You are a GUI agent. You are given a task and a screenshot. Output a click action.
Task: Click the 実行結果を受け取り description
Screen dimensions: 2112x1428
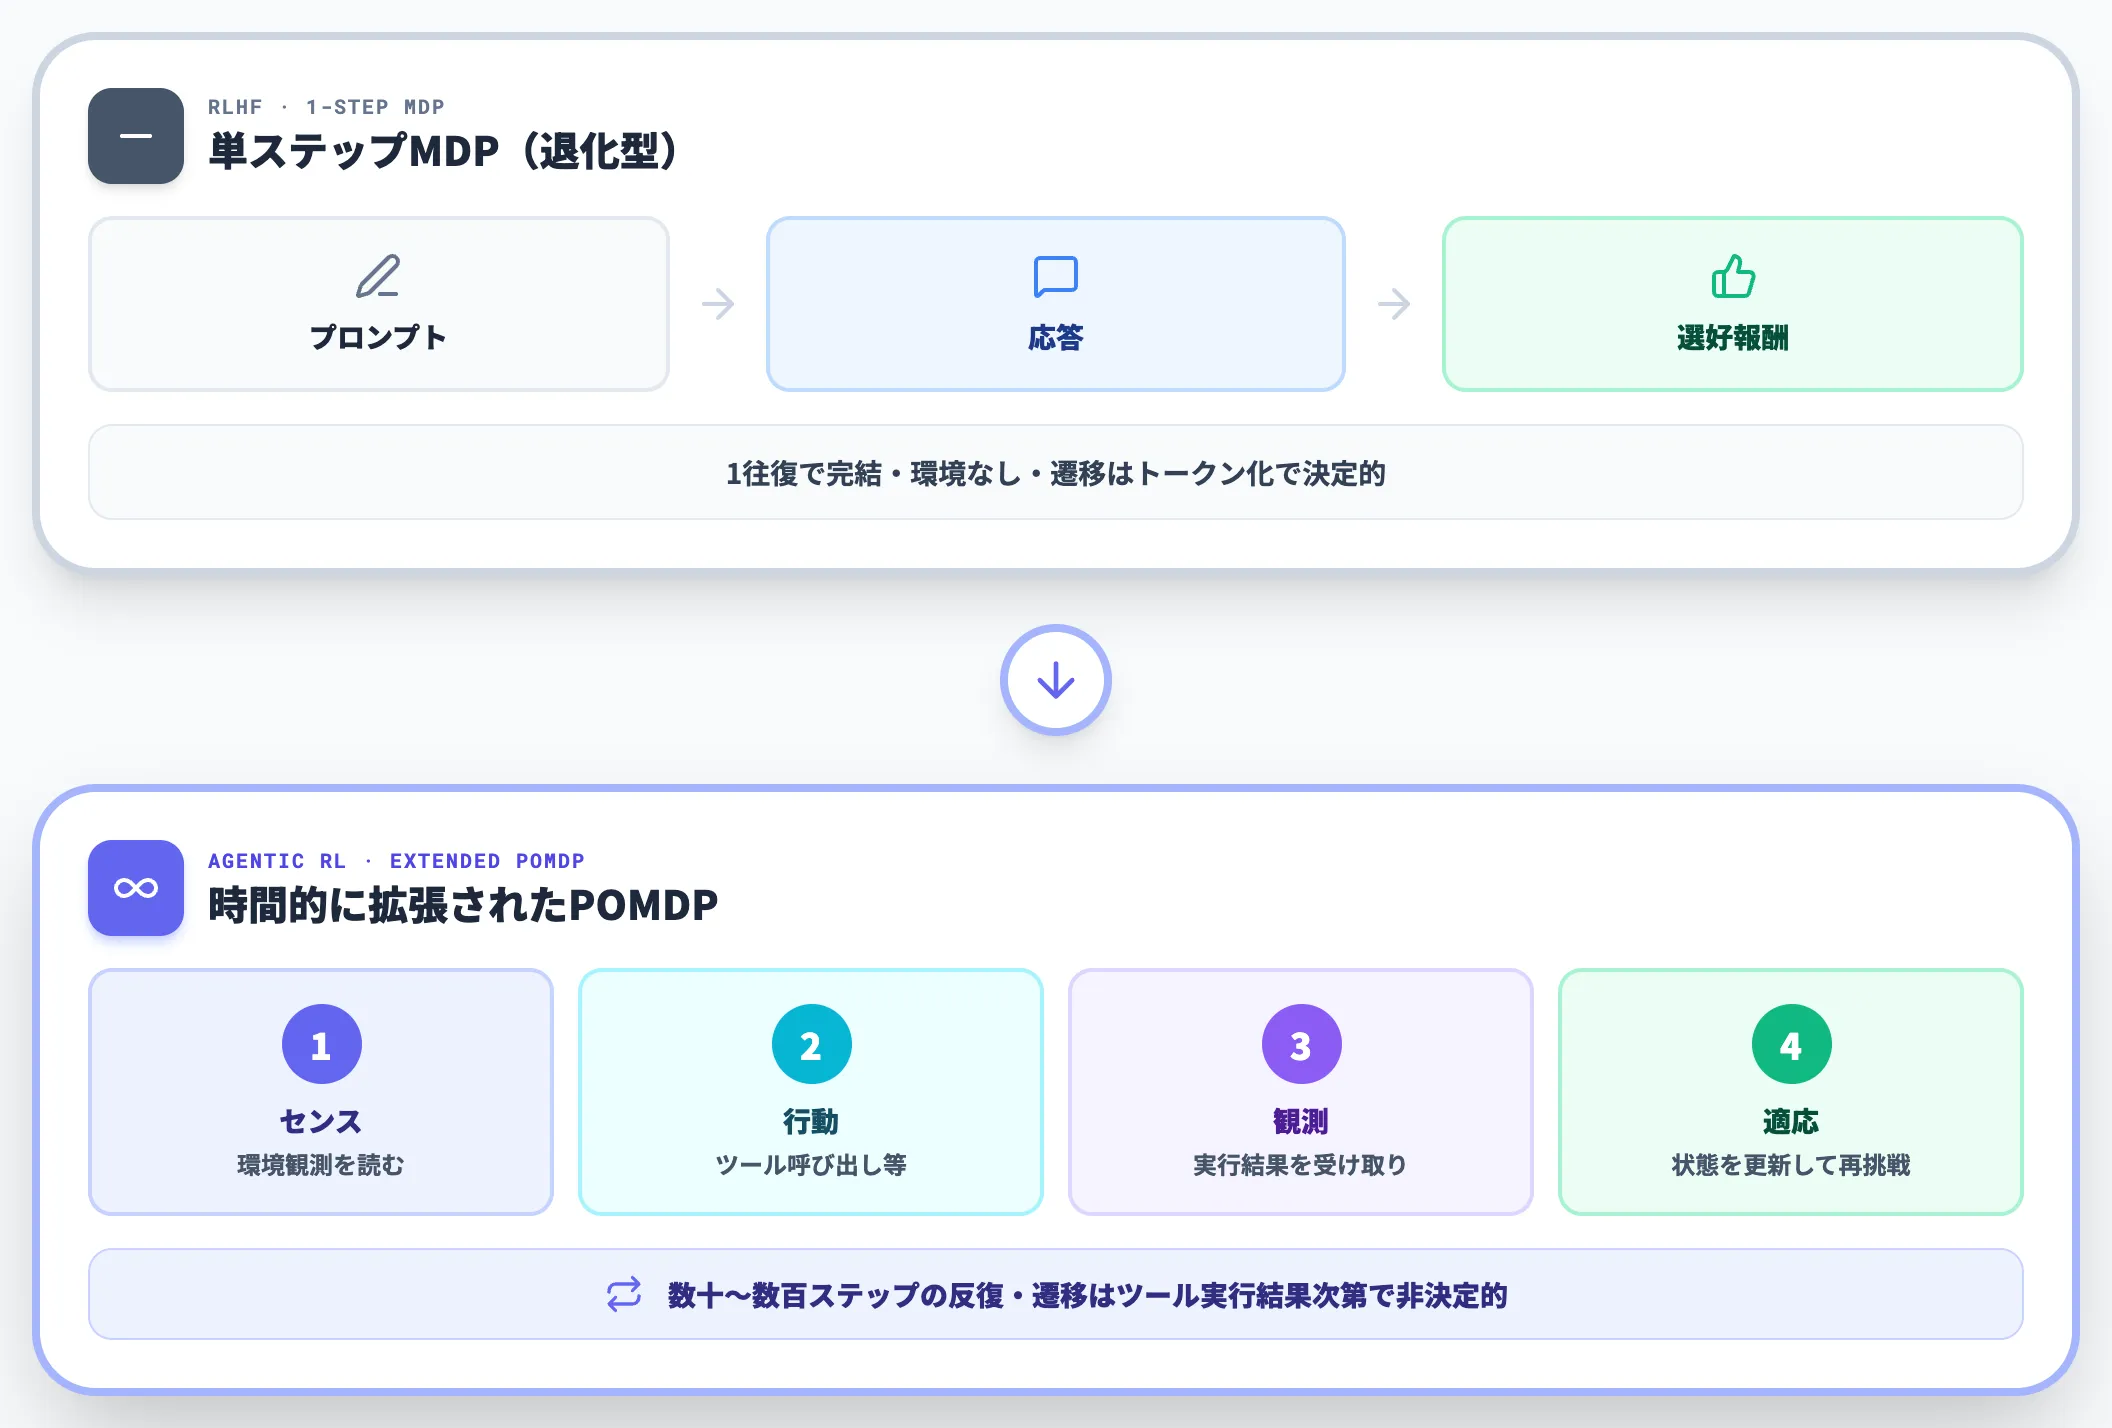(x=1301, y=1165)
